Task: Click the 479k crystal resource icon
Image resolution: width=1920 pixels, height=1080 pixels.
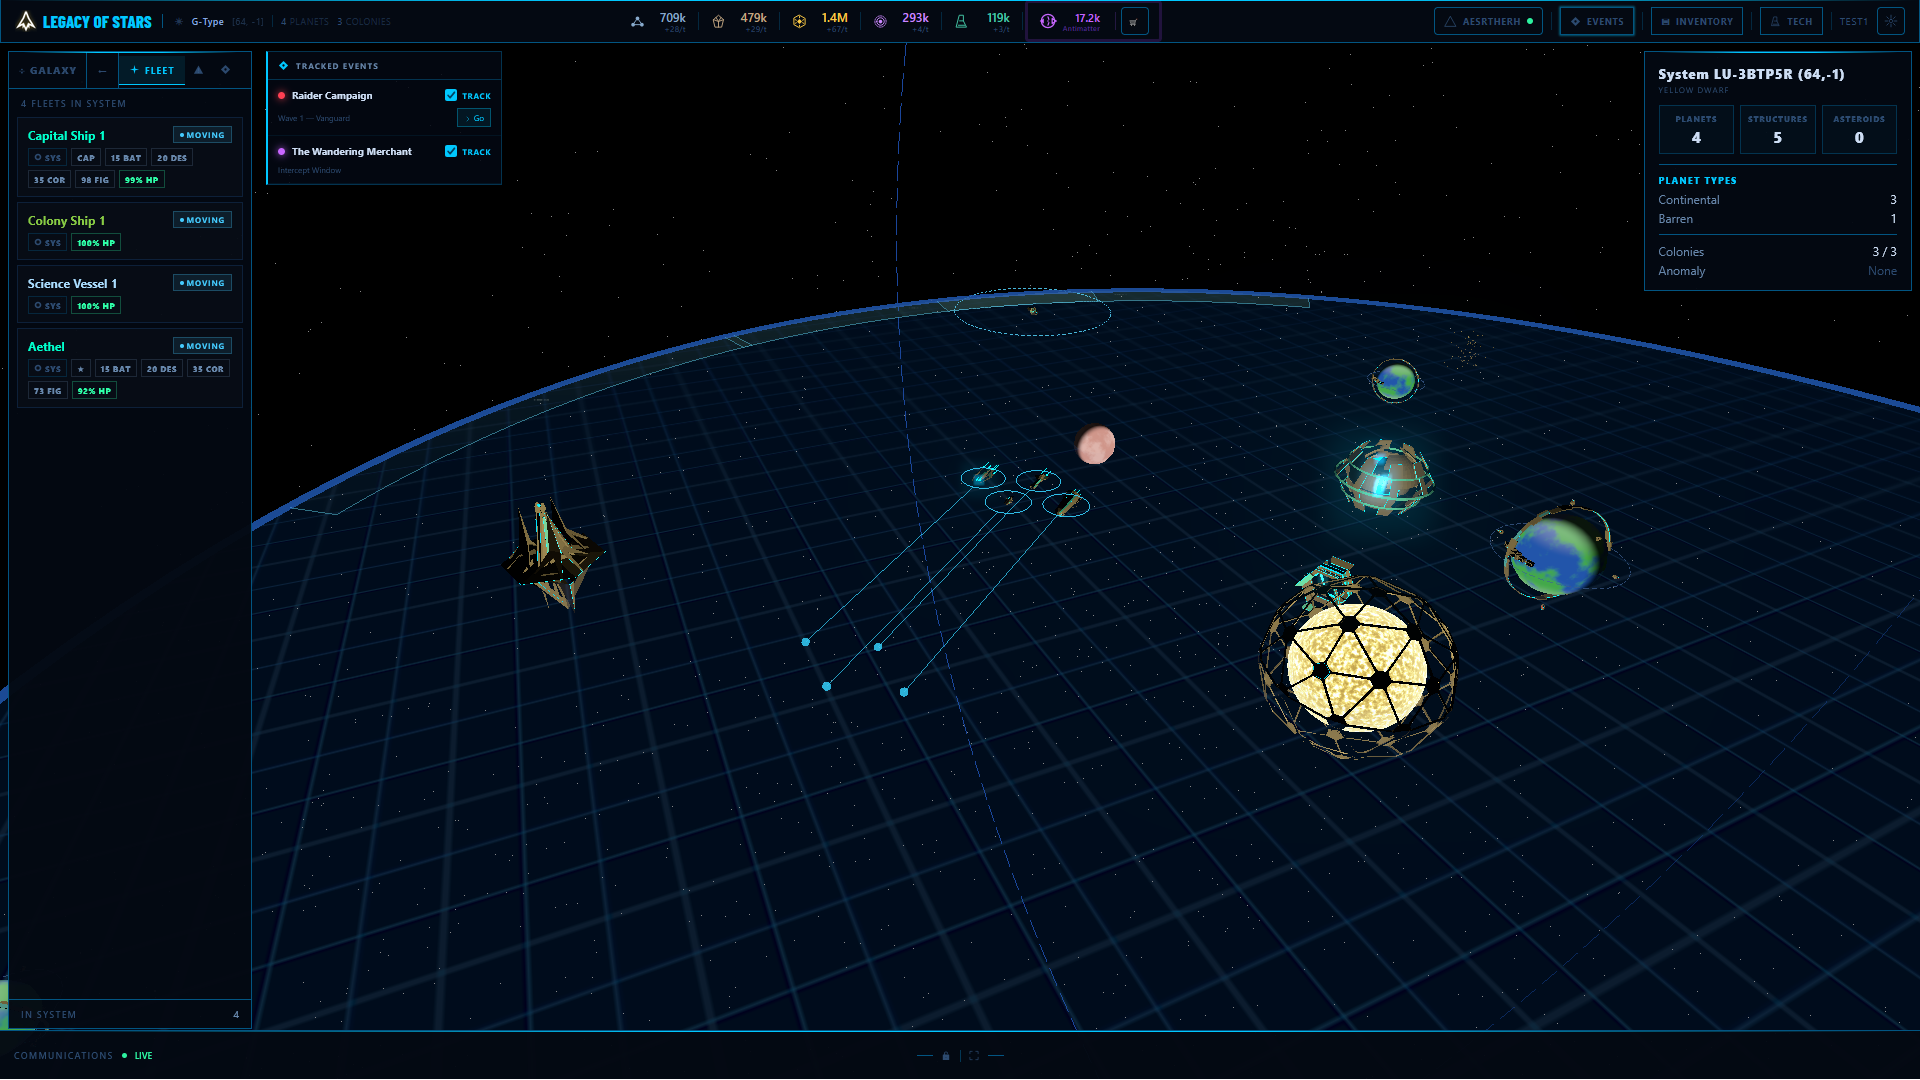Action: pyautogui.click(x=718, y=21)
